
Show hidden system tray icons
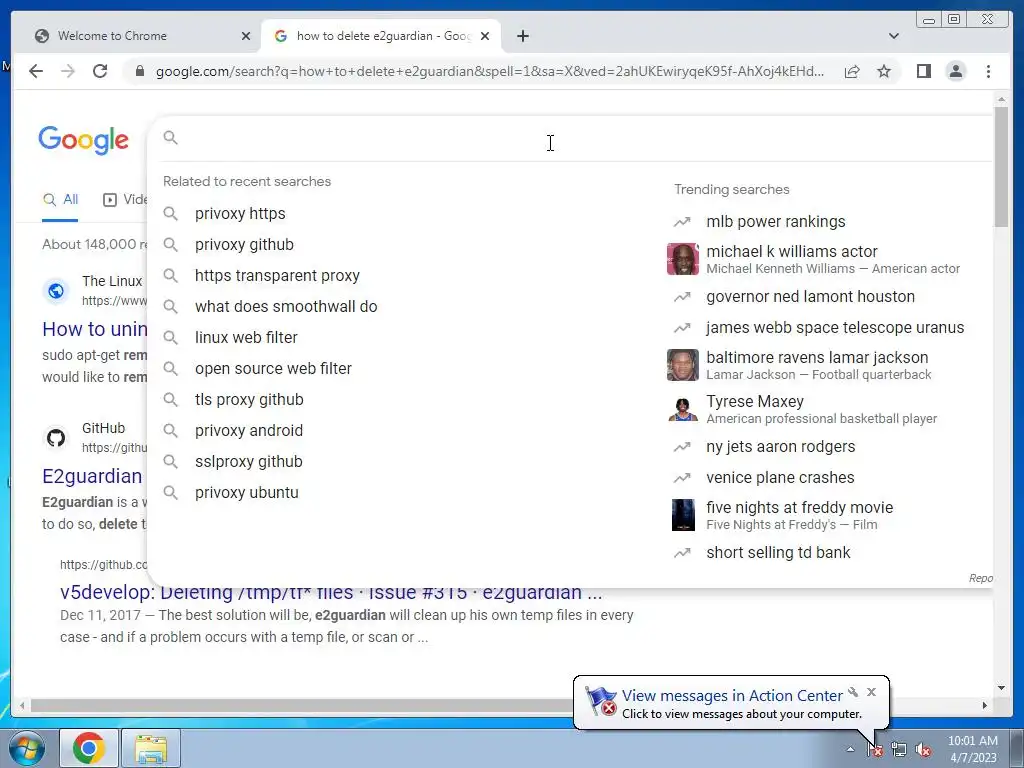coord(850,749)
